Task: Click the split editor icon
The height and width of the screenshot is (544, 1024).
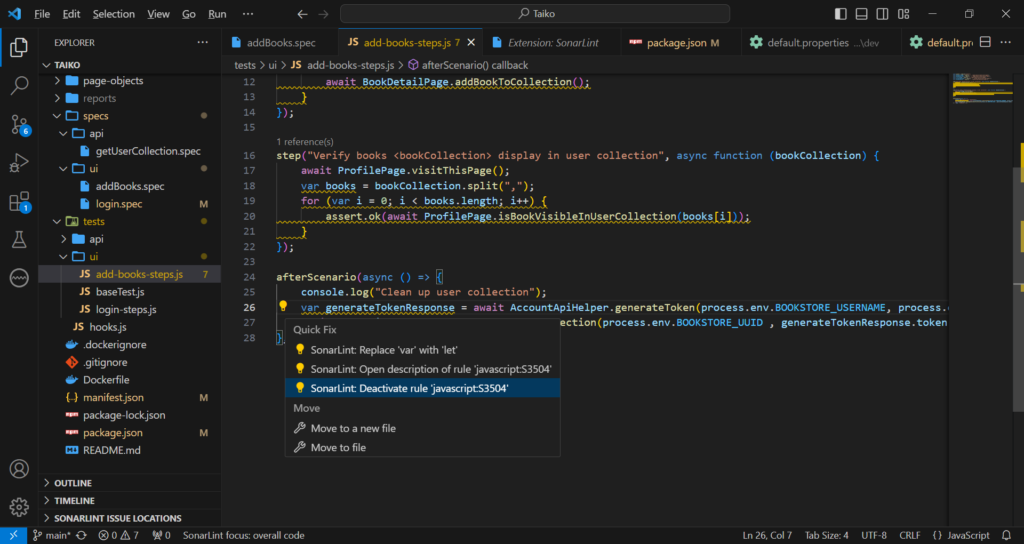Action: (x=986, y=43)
